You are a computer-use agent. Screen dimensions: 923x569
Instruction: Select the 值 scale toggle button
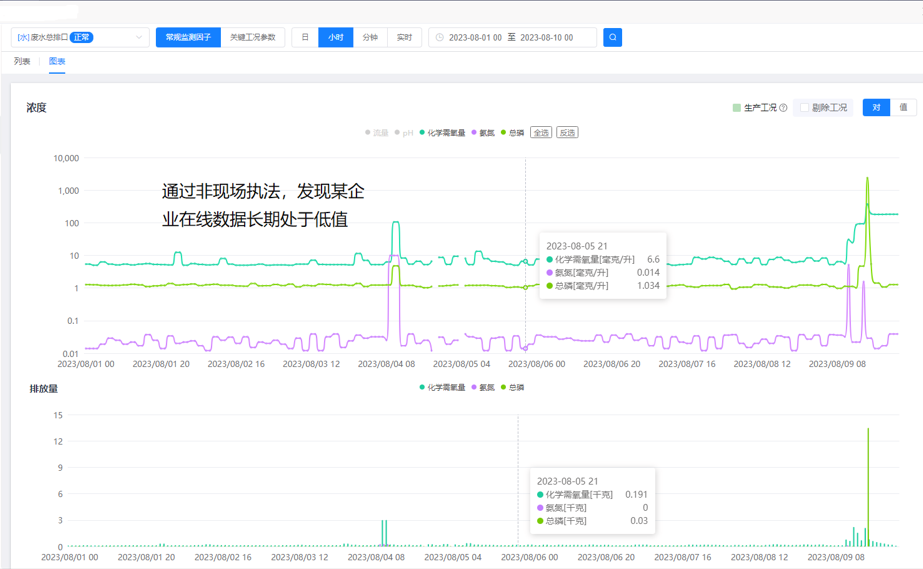pos(903,107)
